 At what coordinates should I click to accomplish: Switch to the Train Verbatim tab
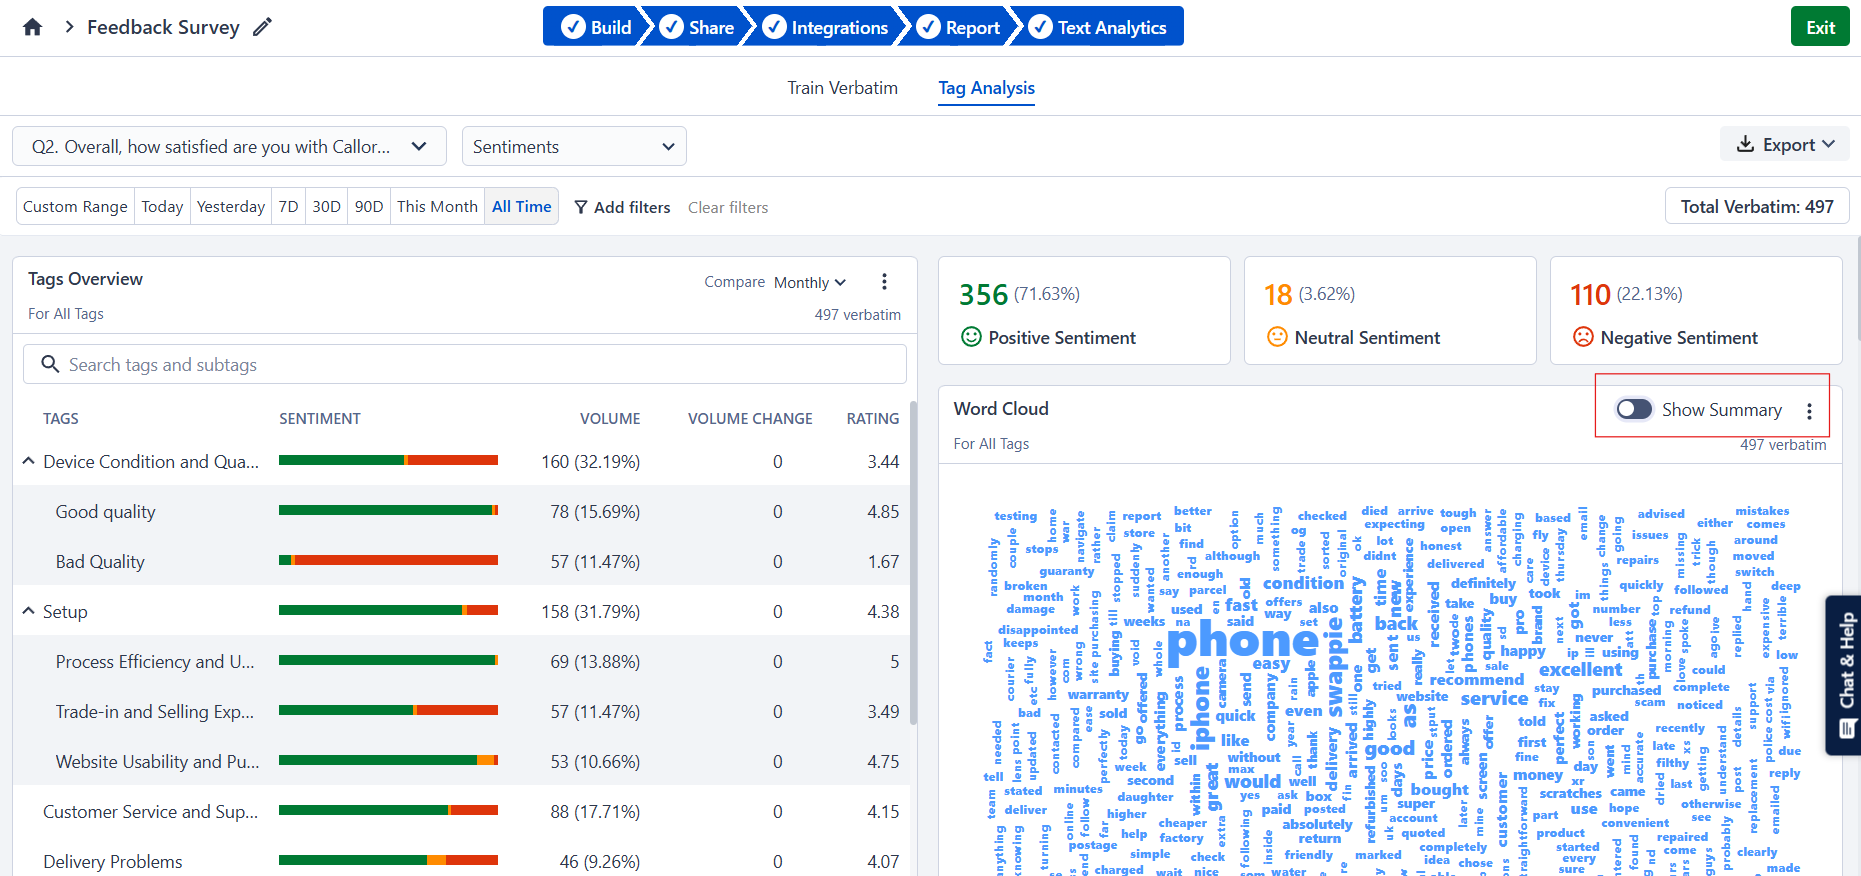click(x=842, y=88)
